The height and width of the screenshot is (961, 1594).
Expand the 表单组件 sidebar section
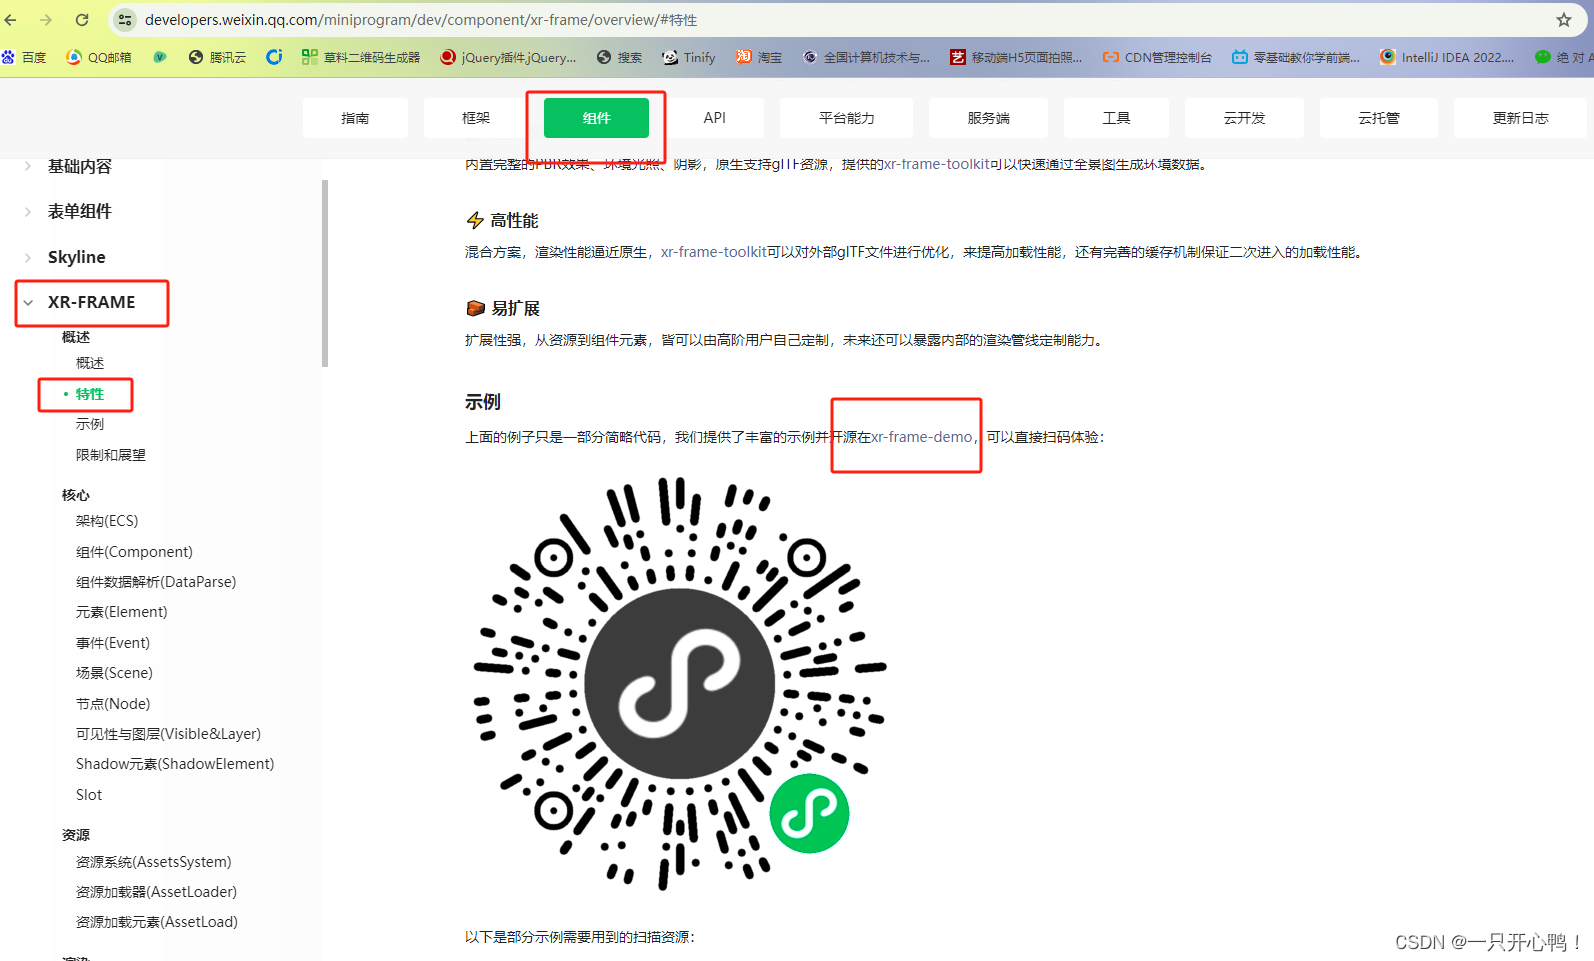80,211
